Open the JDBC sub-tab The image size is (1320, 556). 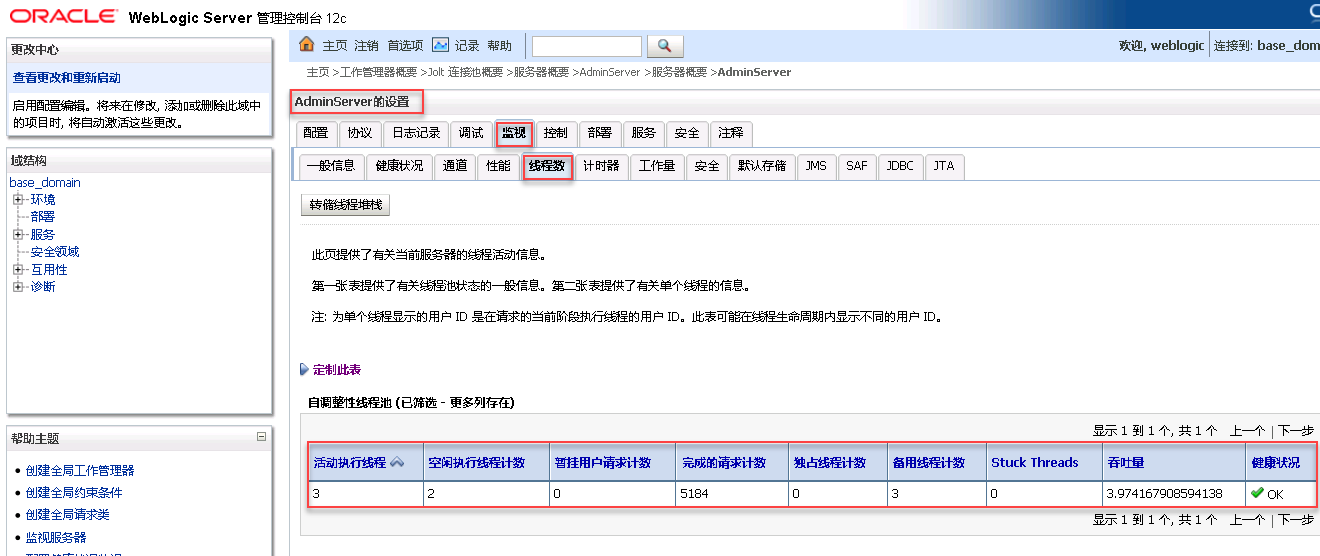click(900, 166)
